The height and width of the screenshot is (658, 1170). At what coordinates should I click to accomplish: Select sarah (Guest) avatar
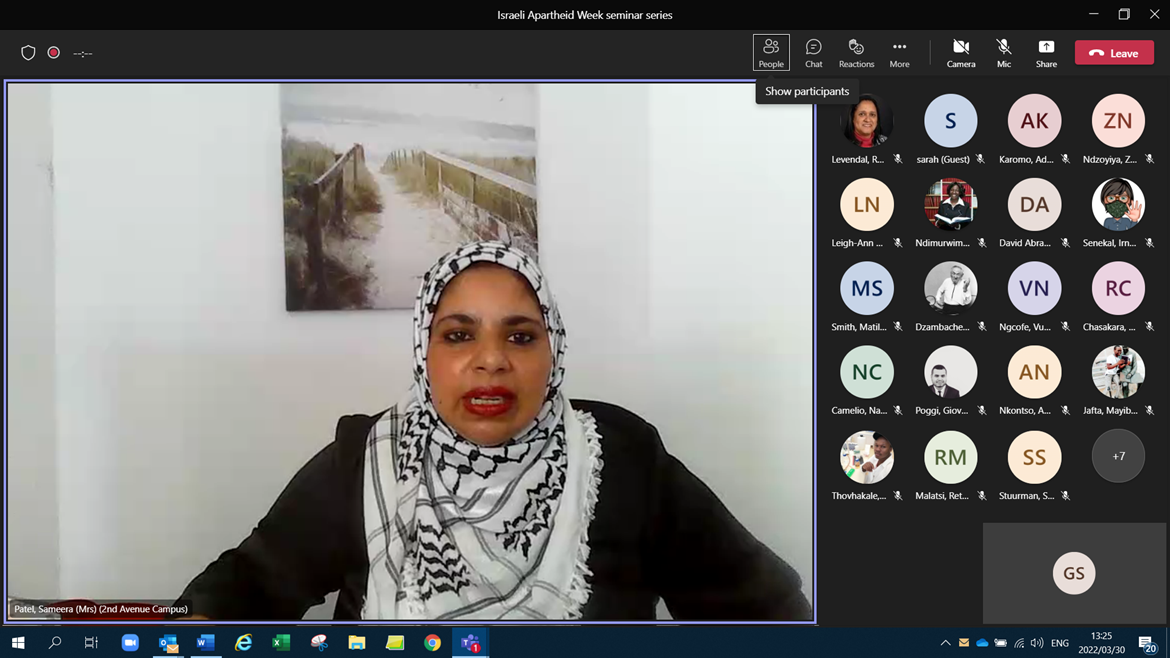point(951,120)
